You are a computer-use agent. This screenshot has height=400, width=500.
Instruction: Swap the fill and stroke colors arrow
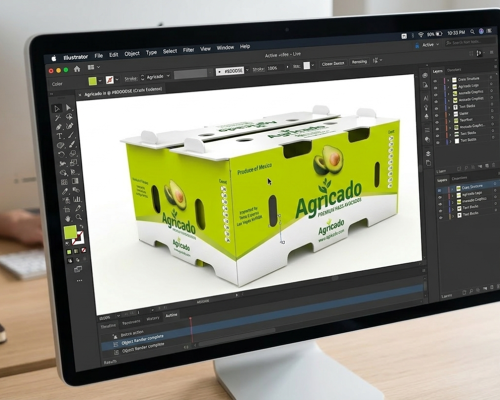point(81,227)
